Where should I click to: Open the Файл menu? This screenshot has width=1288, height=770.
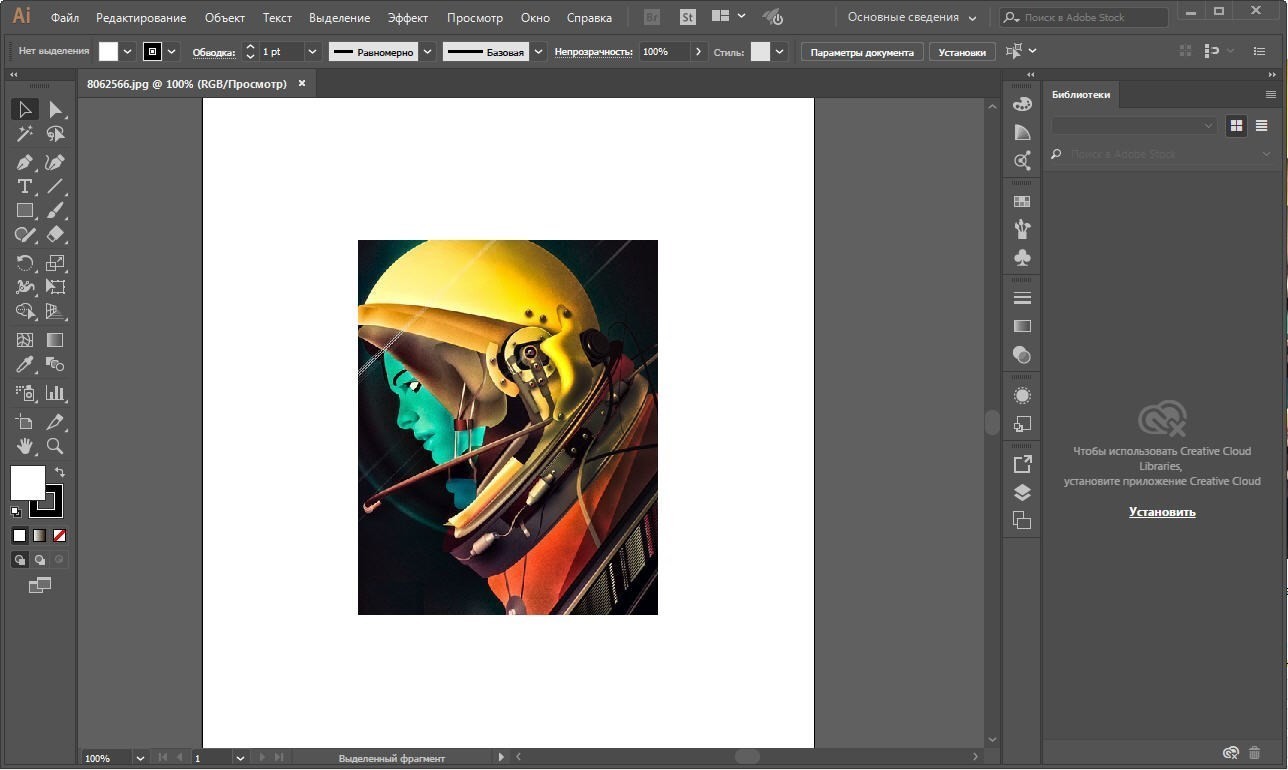[65, 18]
